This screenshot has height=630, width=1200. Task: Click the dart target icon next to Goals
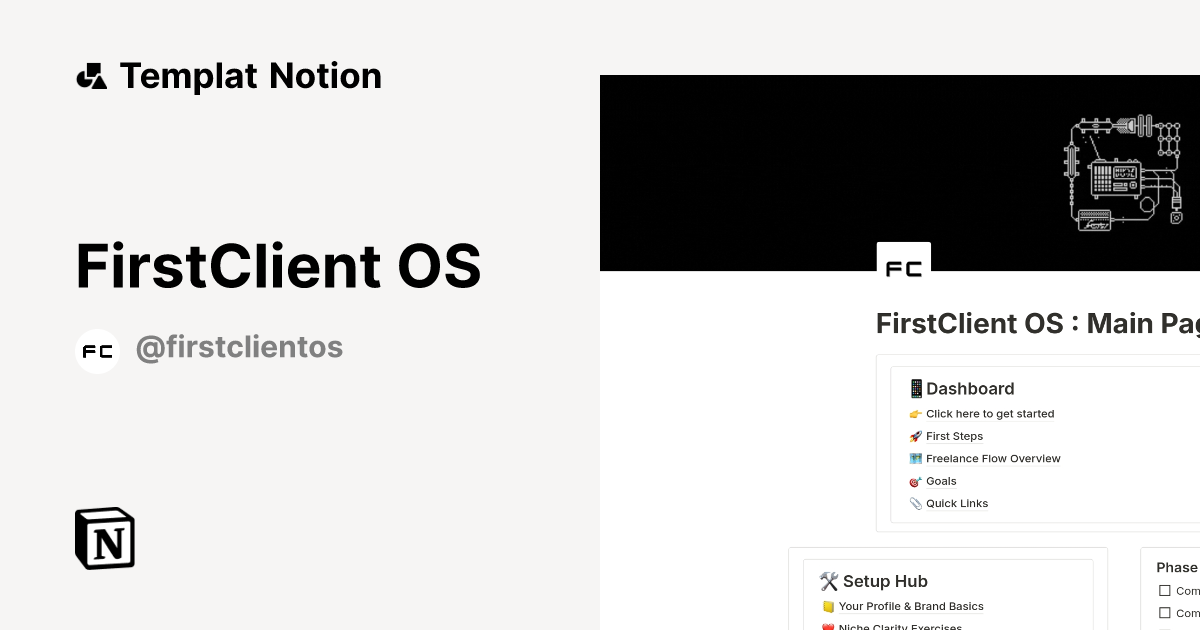(x=915, y=481)
